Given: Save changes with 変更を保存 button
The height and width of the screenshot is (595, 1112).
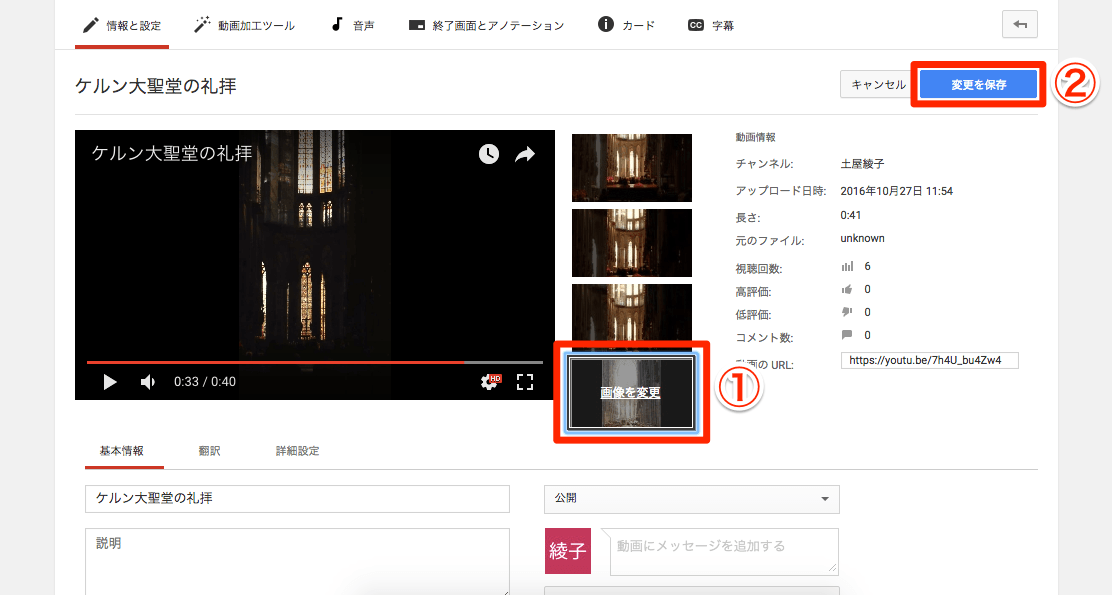Looking at the screenshot, I should coord(979,84).
